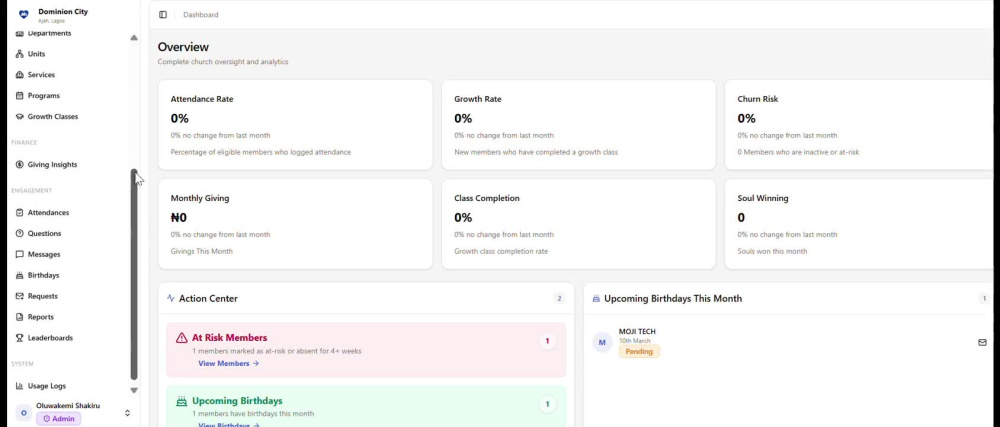Screen dimensions: 1000x427
Task: Click the green Upcoming Birthdays heading
Action: click(237, 401)
